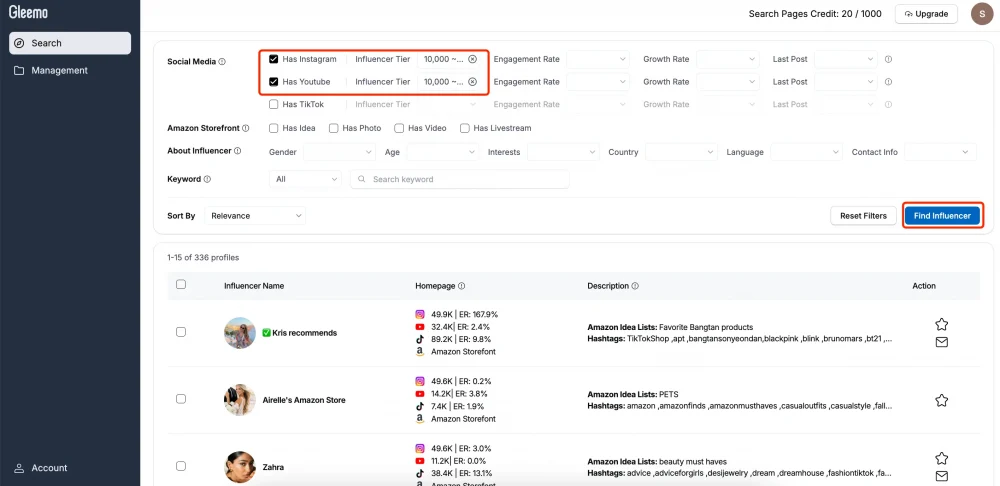Viewport: 1000px width, 486px height.
Task: Click info icon beside Instagram Last Post
Action: (888, 59)
